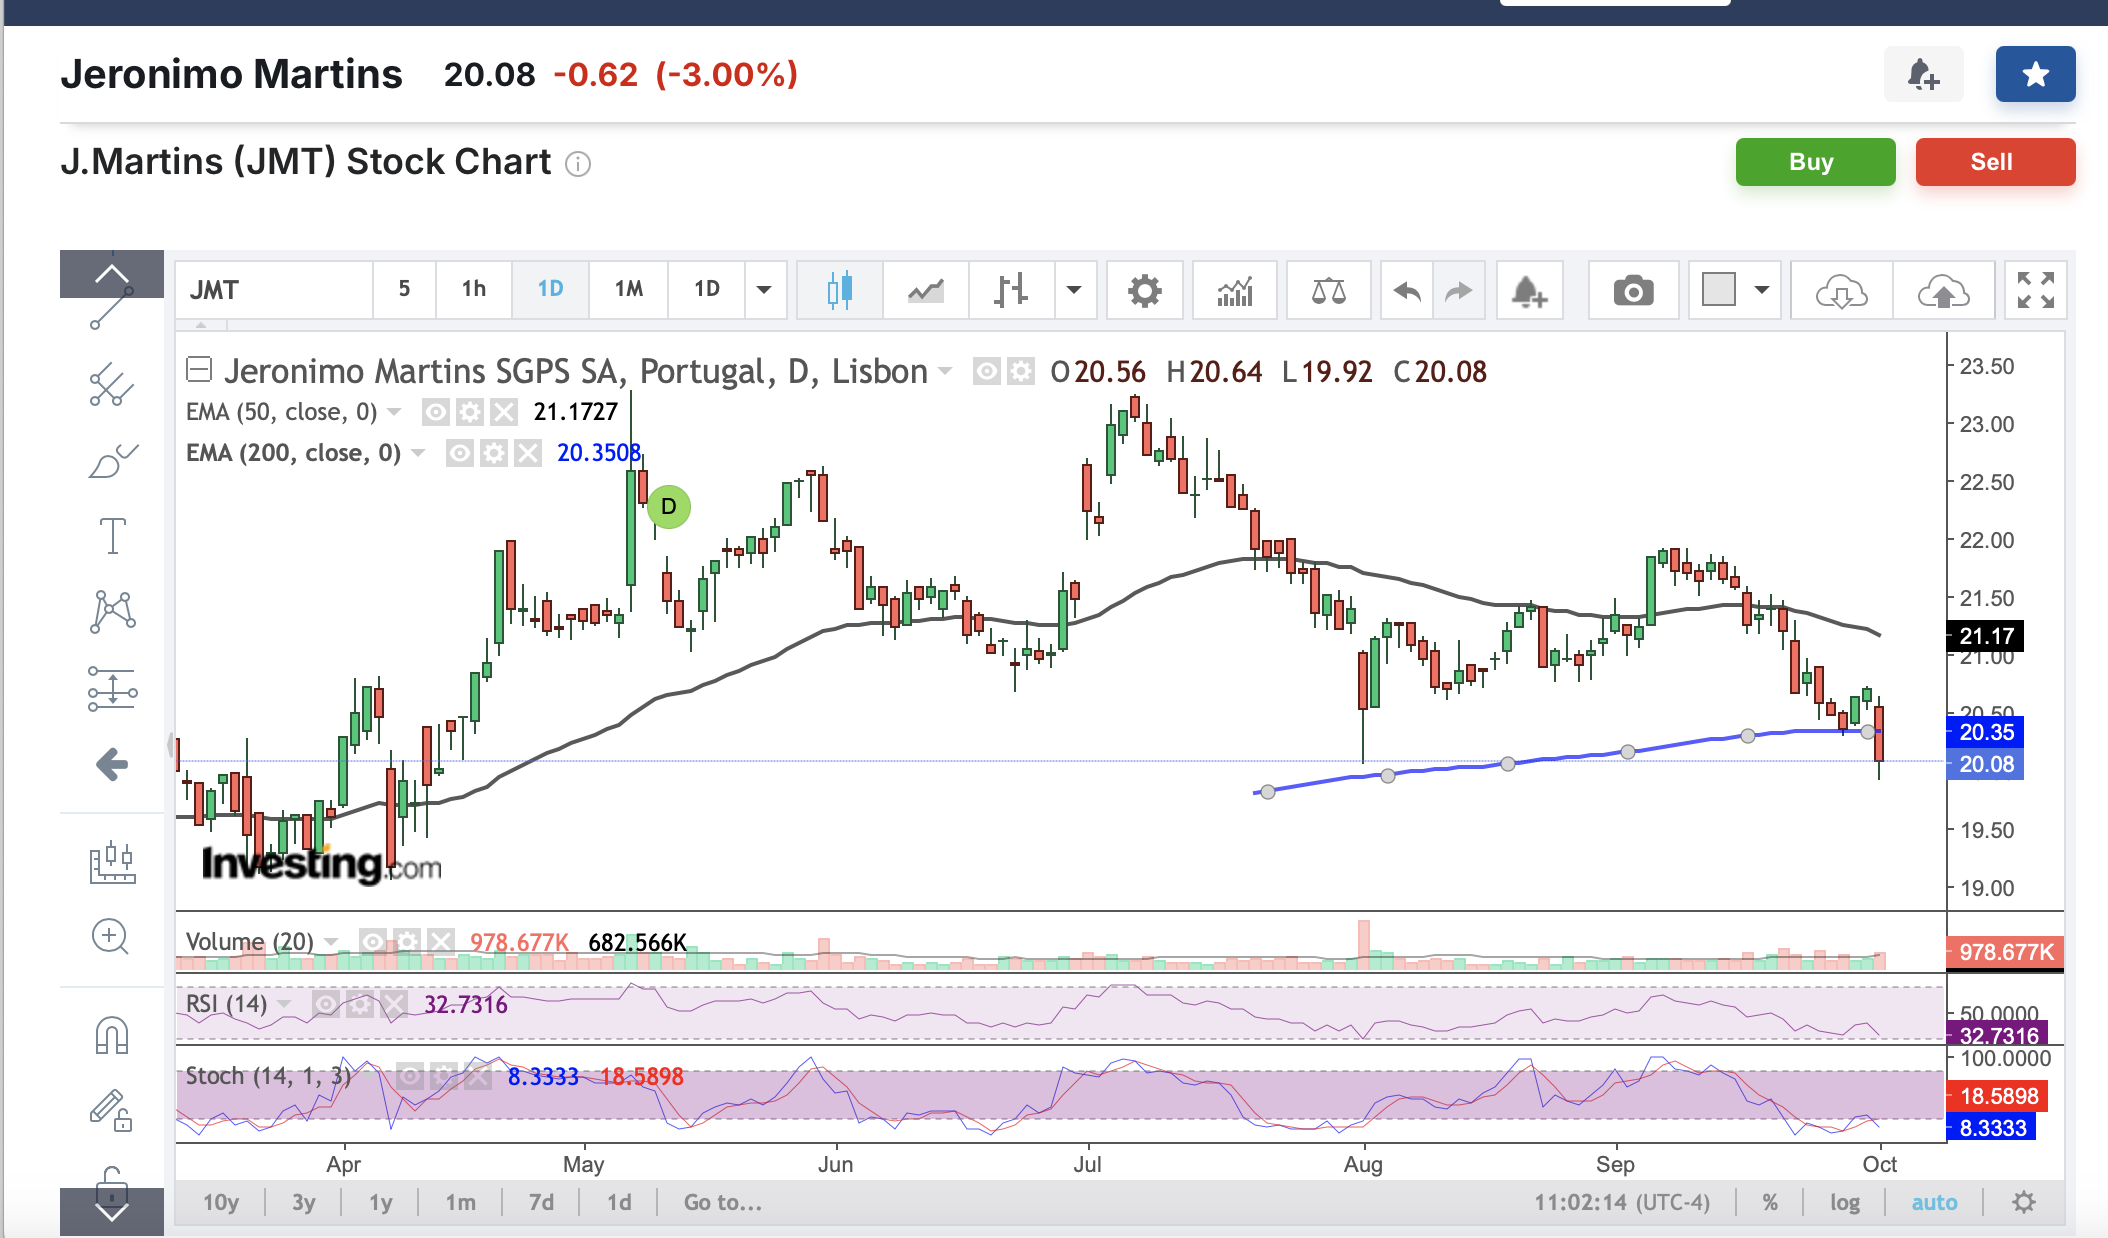
Task: Activate the magnet snap tool
Action: (112, 1036)
